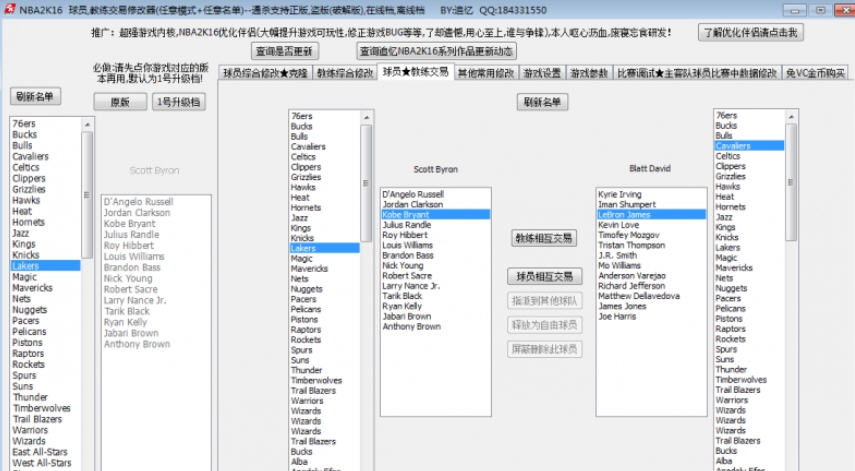
Task: Click the NBA2K16 app icon in title bar
Action: tap(9, 9)
